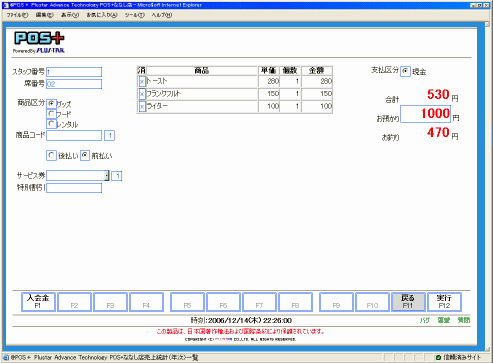Select the 現金 payment type radio
The width and height of the screenshot is (493, 363).
coord(405,71)
